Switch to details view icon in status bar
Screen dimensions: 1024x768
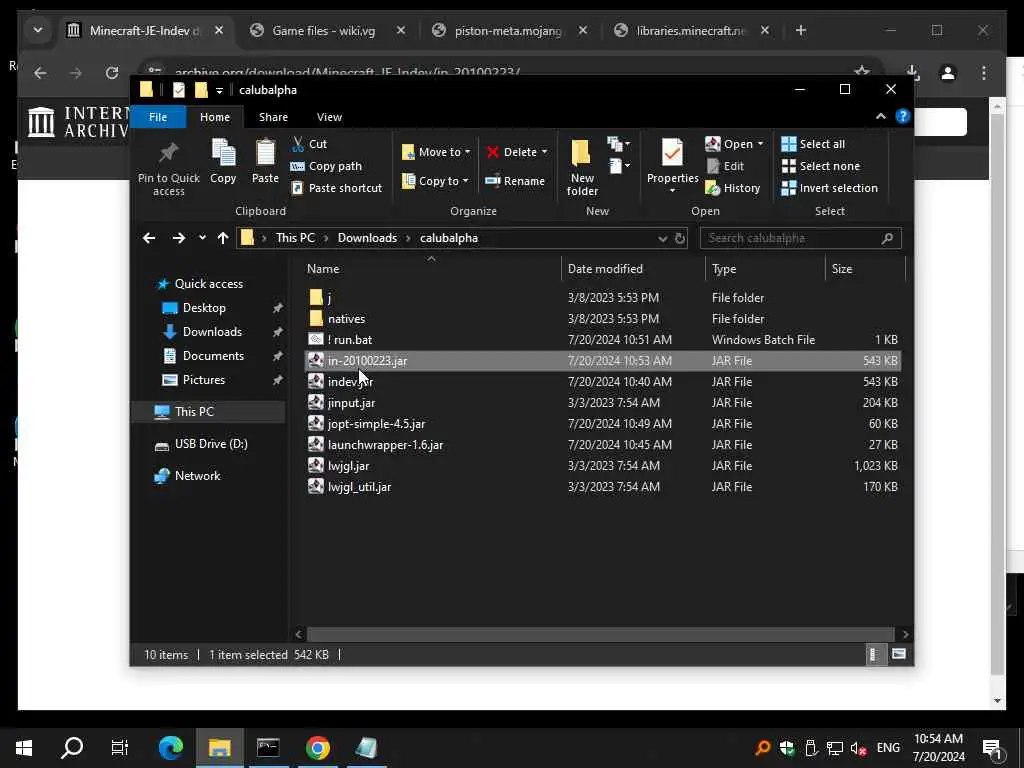pos(874,654)
